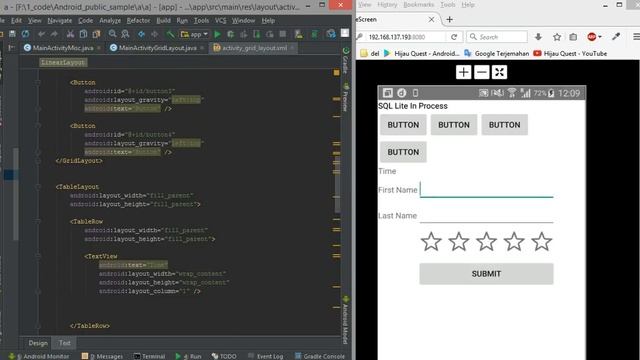640x360 pixels.
Task: Open the AVD Manager icon
Action: (x=299, y=34)
